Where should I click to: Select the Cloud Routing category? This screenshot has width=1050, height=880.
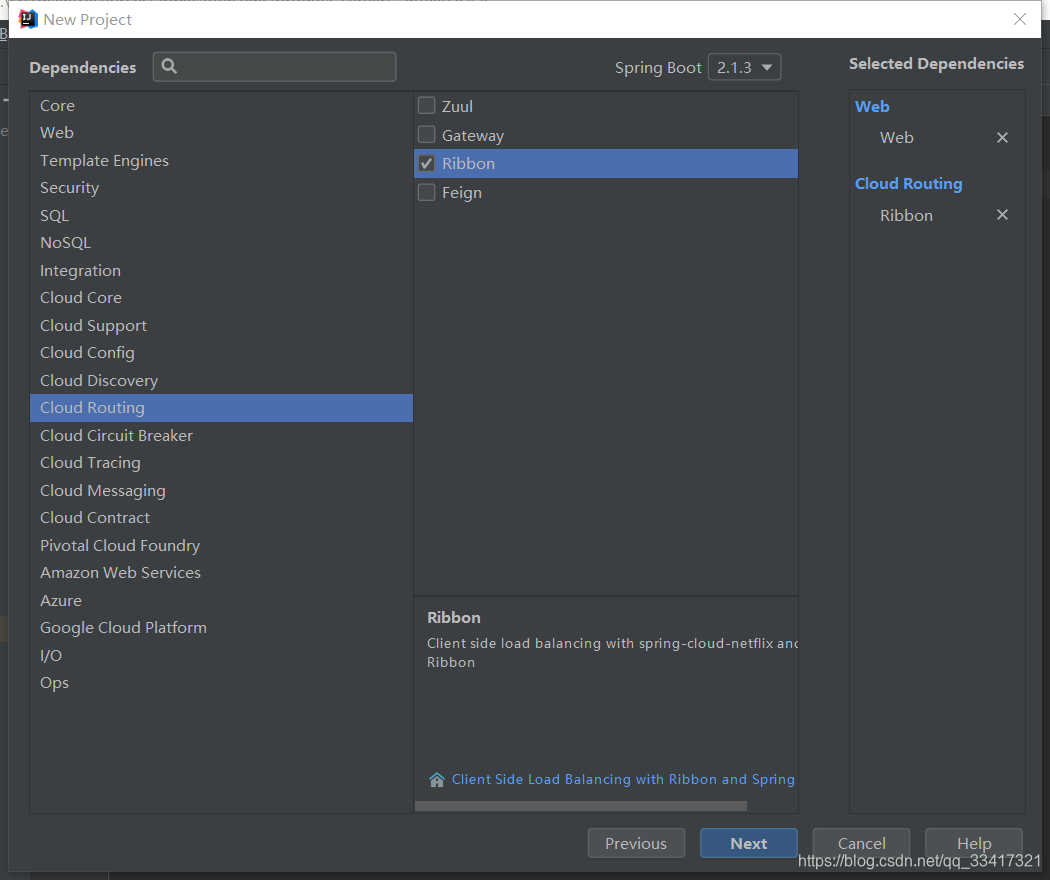pyautogui.click(x=221, y=408)
